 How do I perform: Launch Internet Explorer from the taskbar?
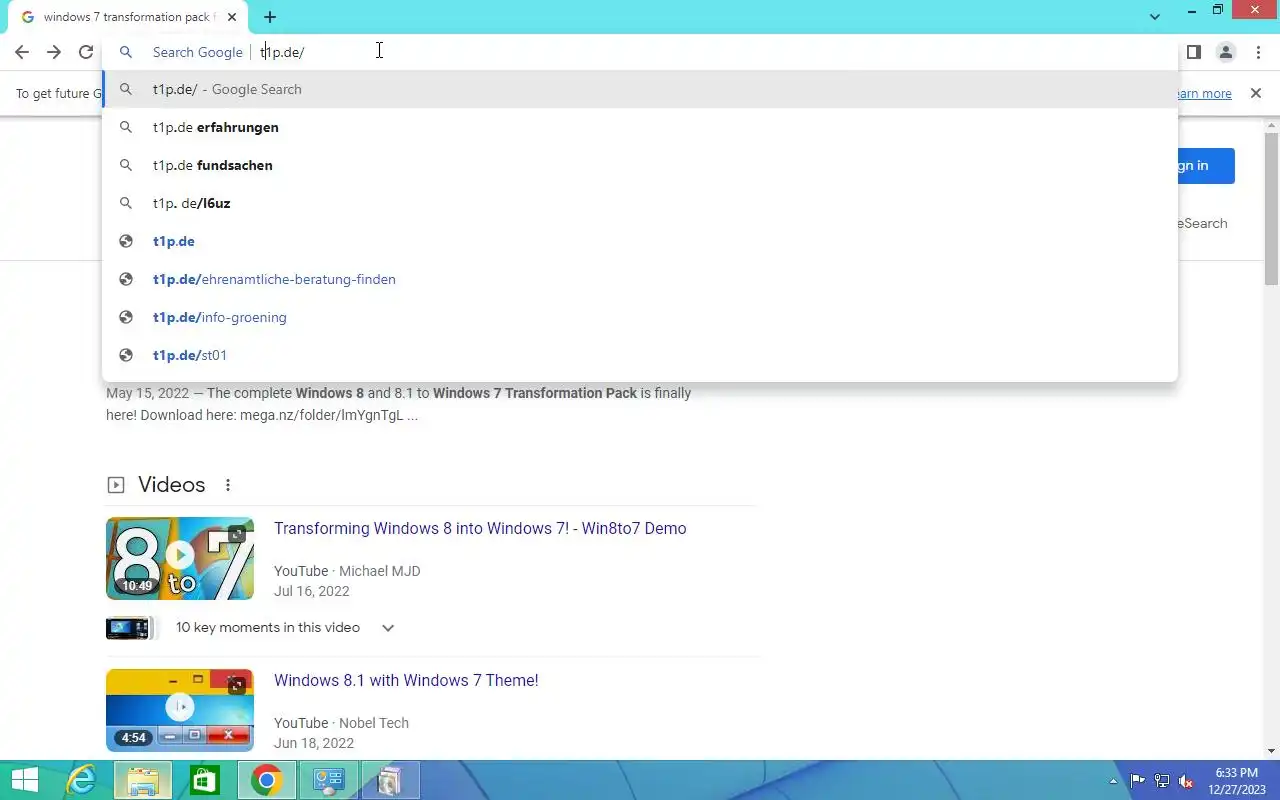[x=82, y=780]
